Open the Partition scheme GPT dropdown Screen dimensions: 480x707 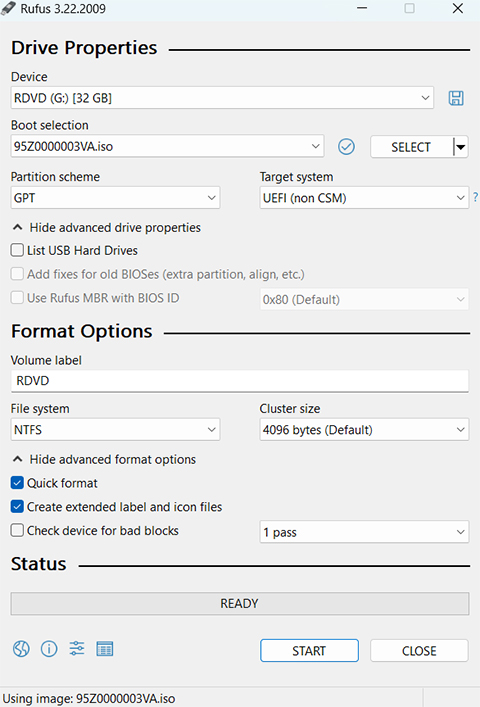click(x=115, y=198)
